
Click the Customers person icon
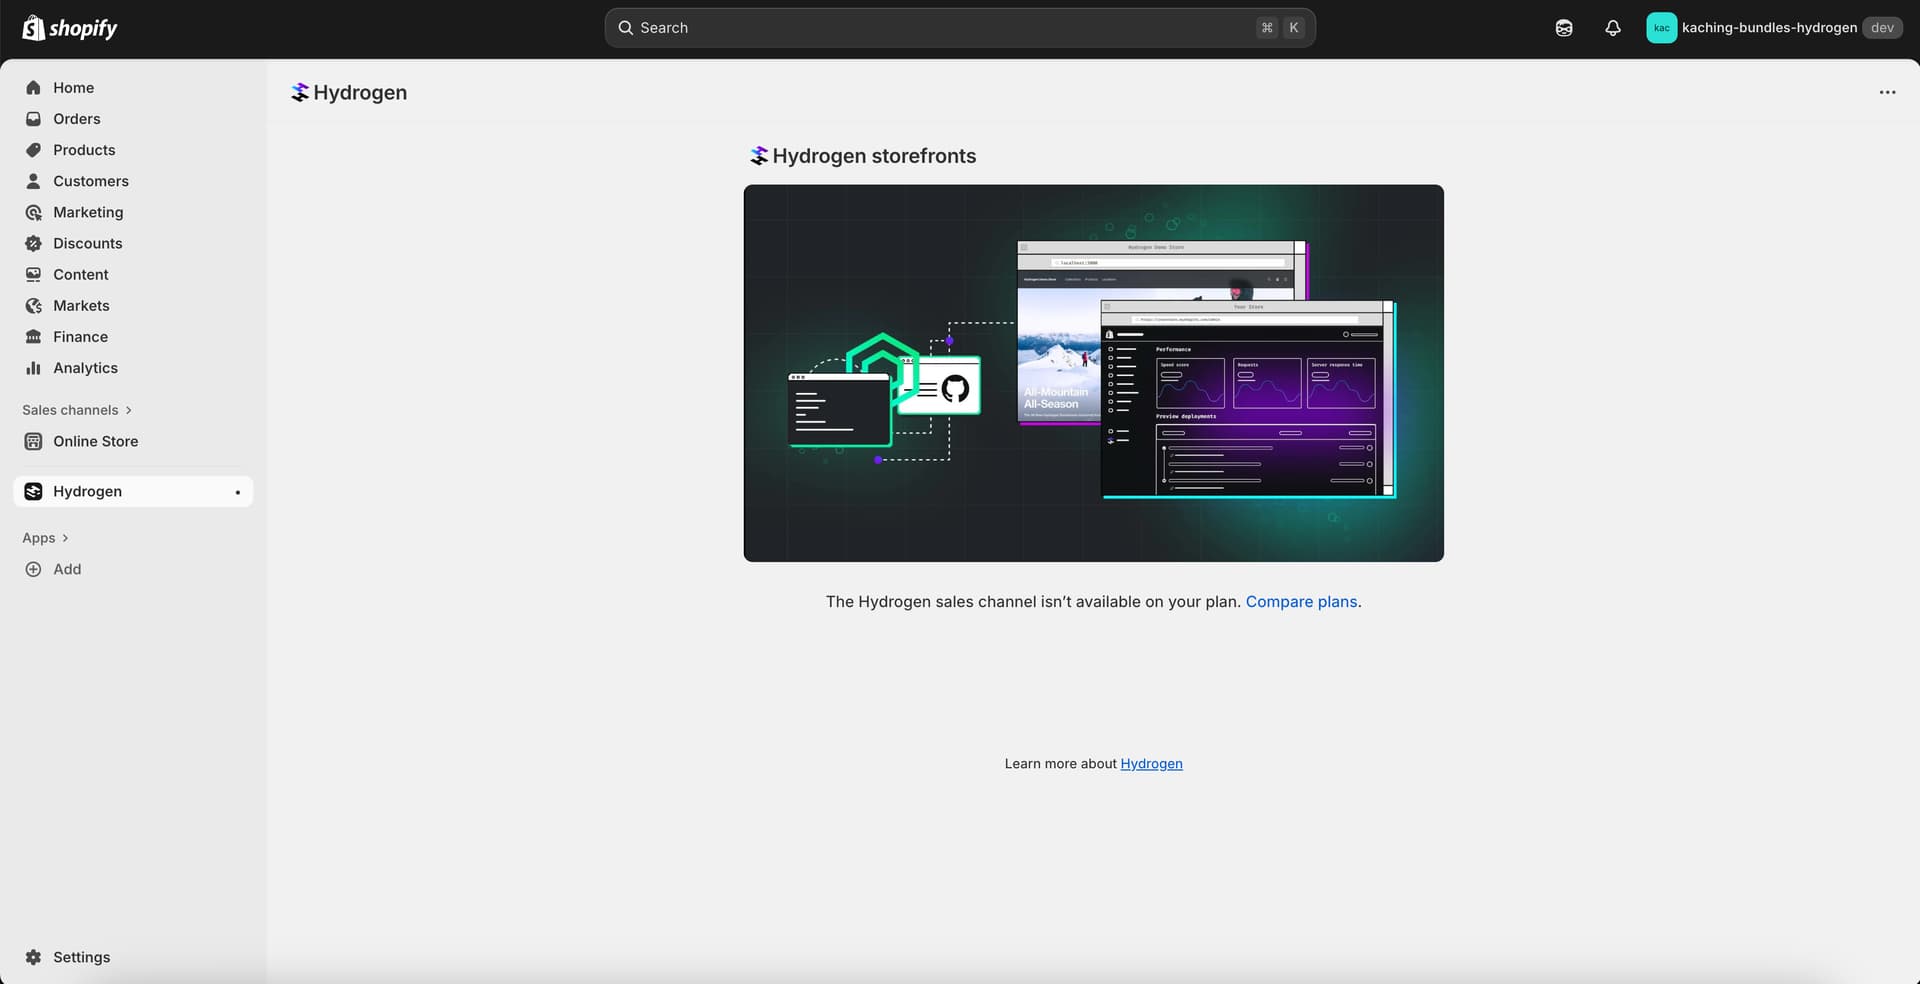pyautogui.click(x=33, y=181)
